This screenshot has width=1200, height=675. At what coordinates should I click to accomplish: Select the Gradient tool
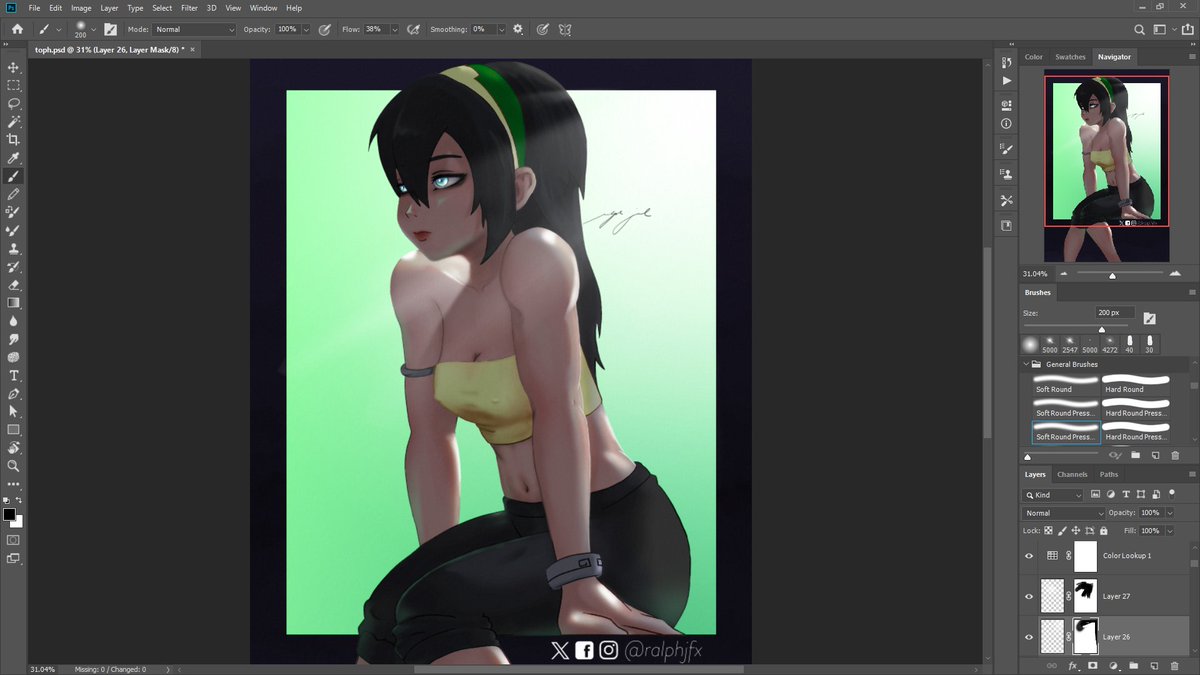tap(14, 302)
